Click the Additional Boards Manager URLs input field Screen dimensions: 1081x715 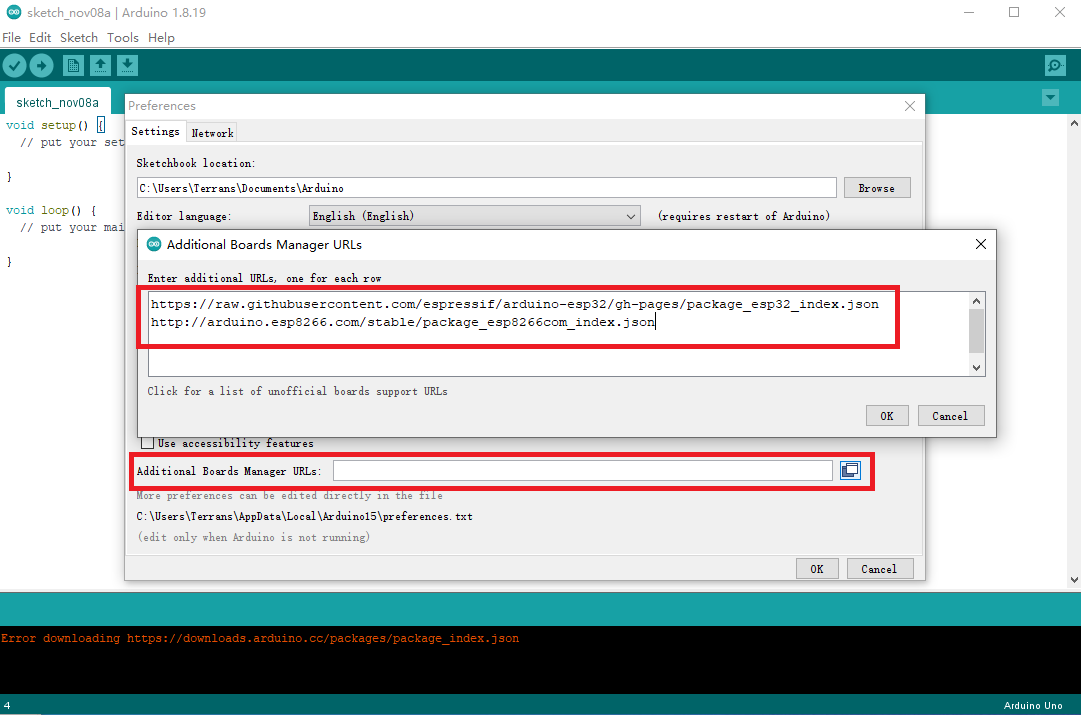(x=583, y=470)
